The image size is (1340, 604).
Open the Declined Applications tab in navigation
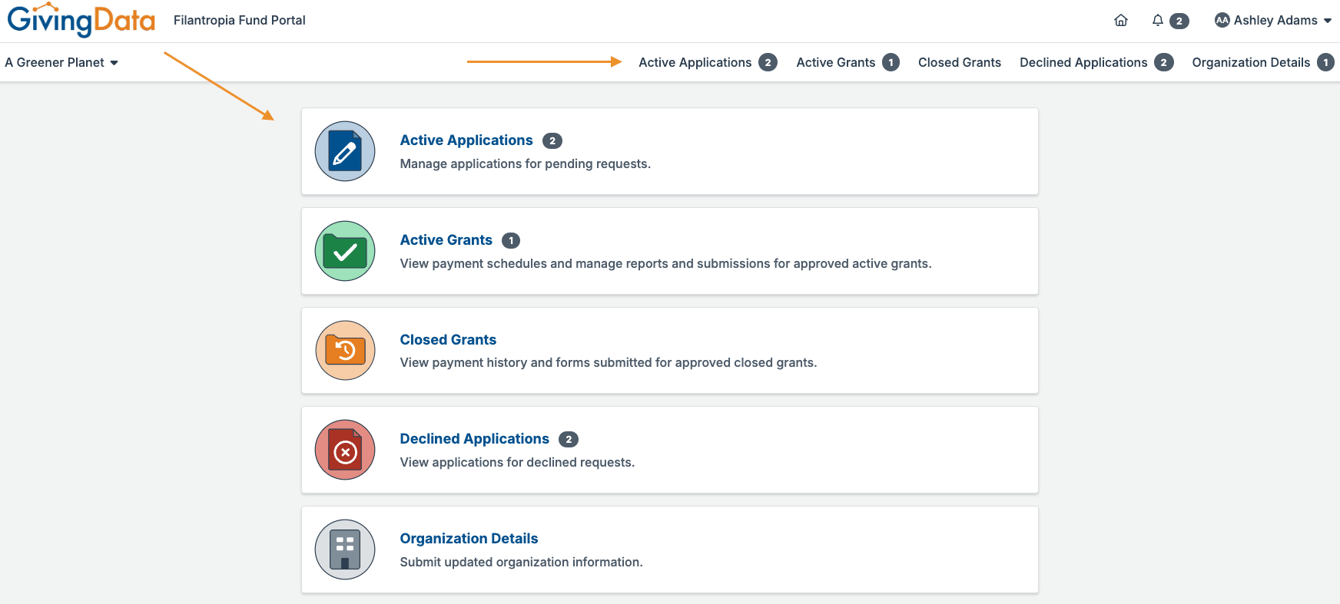[1084, 62]
